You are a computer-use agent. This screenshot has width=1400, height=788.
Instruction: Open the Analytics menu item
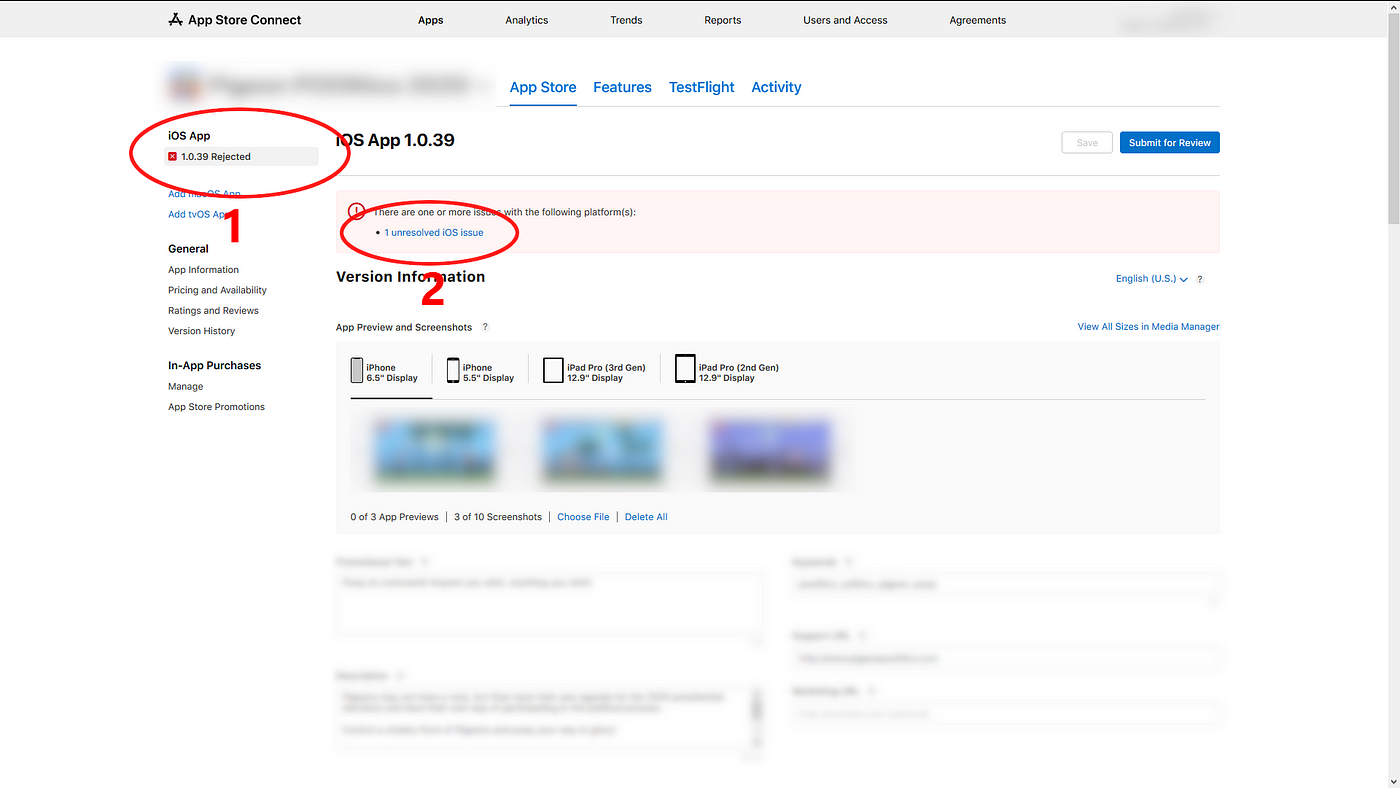point(527,20)
